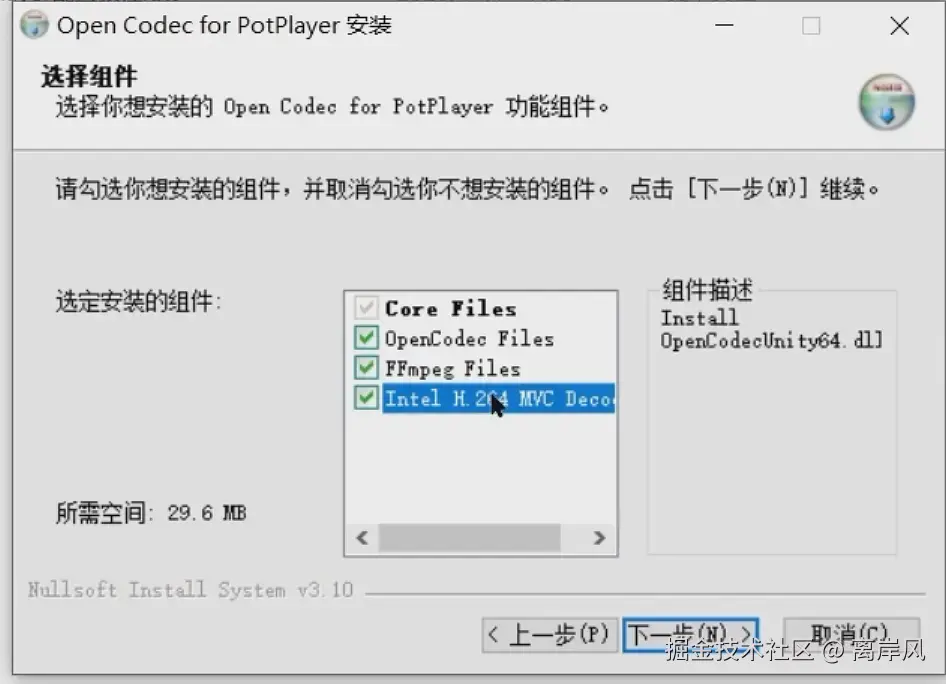Viewport: 946px width, 684px height.
Task: Click the component list scroll left arrow
Action: 363,537
